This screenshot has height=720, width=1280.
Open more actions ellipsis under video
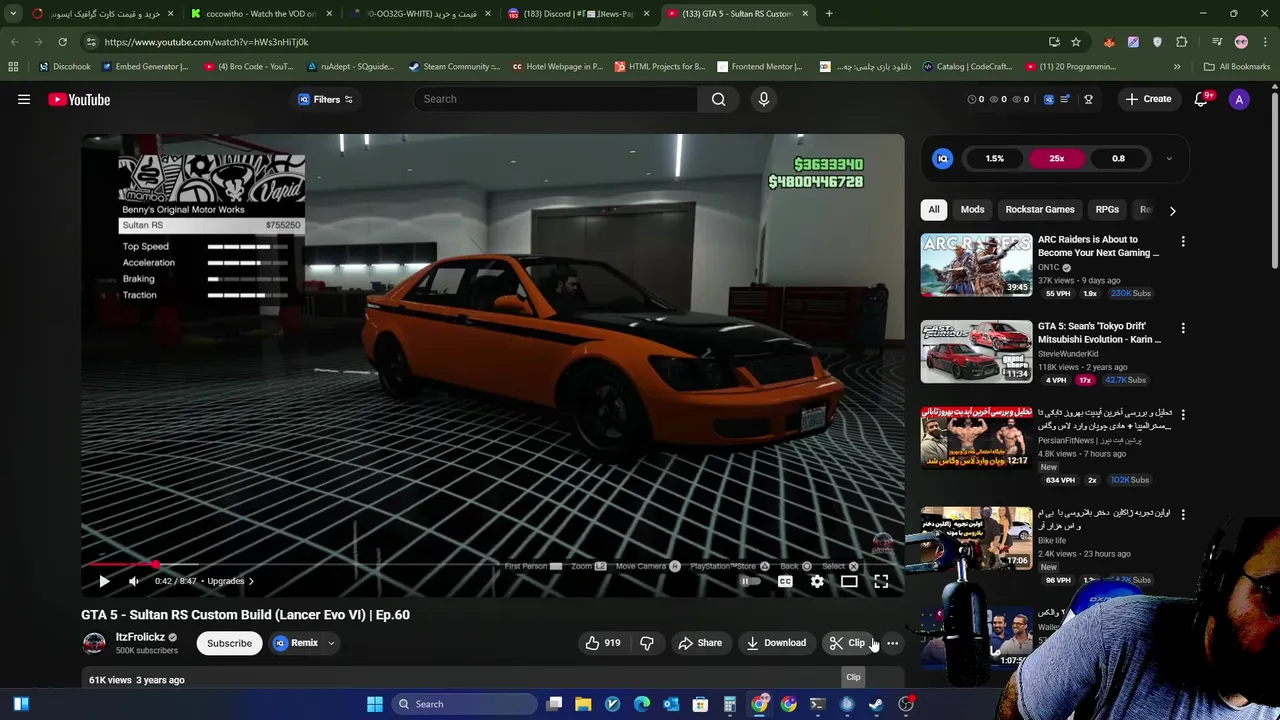pyautogui.click(x=892, y=643)
